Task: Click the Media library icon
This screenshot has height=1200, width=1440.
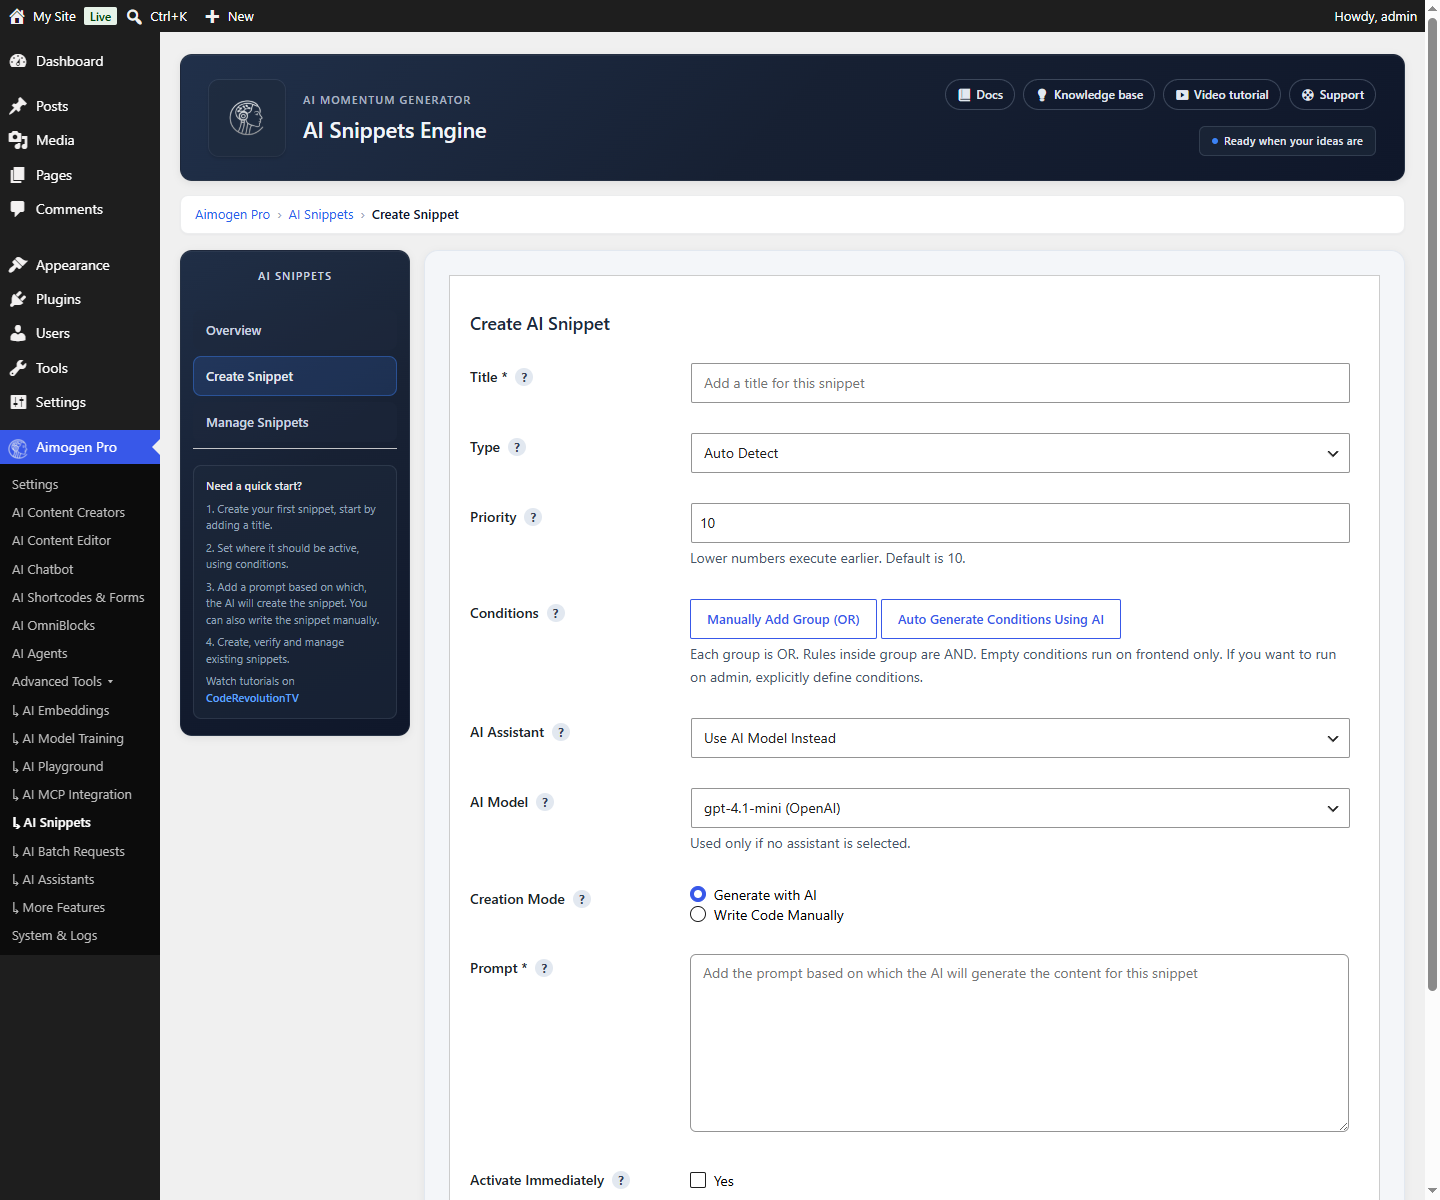Action: point(18,140)
